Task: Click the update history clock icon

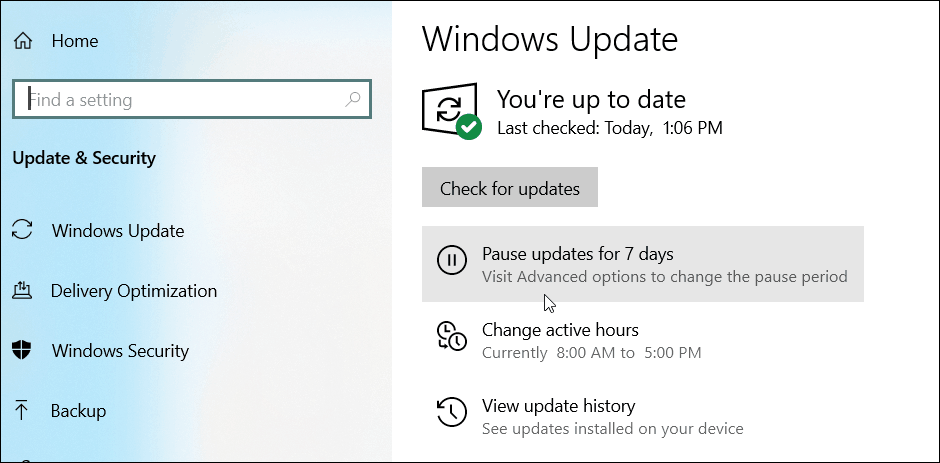Action: click(451, 412)
